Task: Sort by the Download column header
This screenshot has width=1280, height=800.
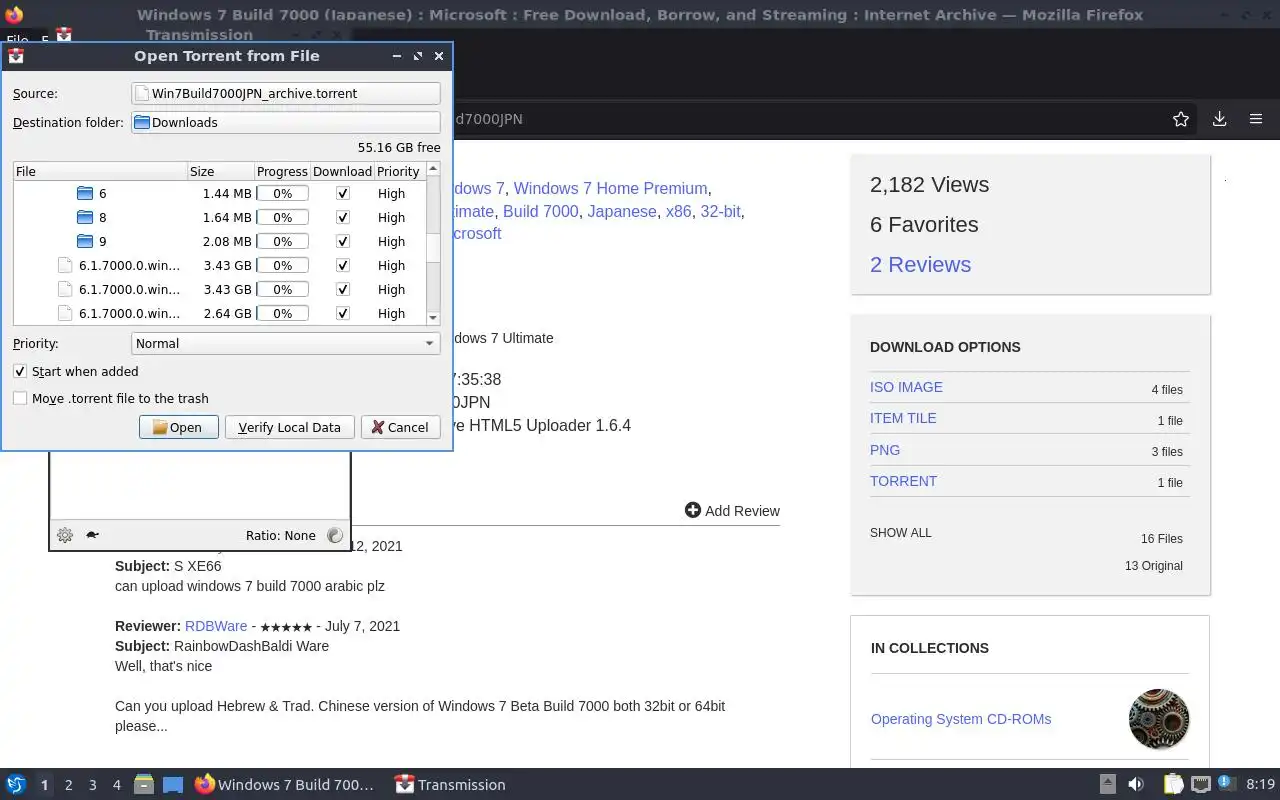Action: [342, 171]
